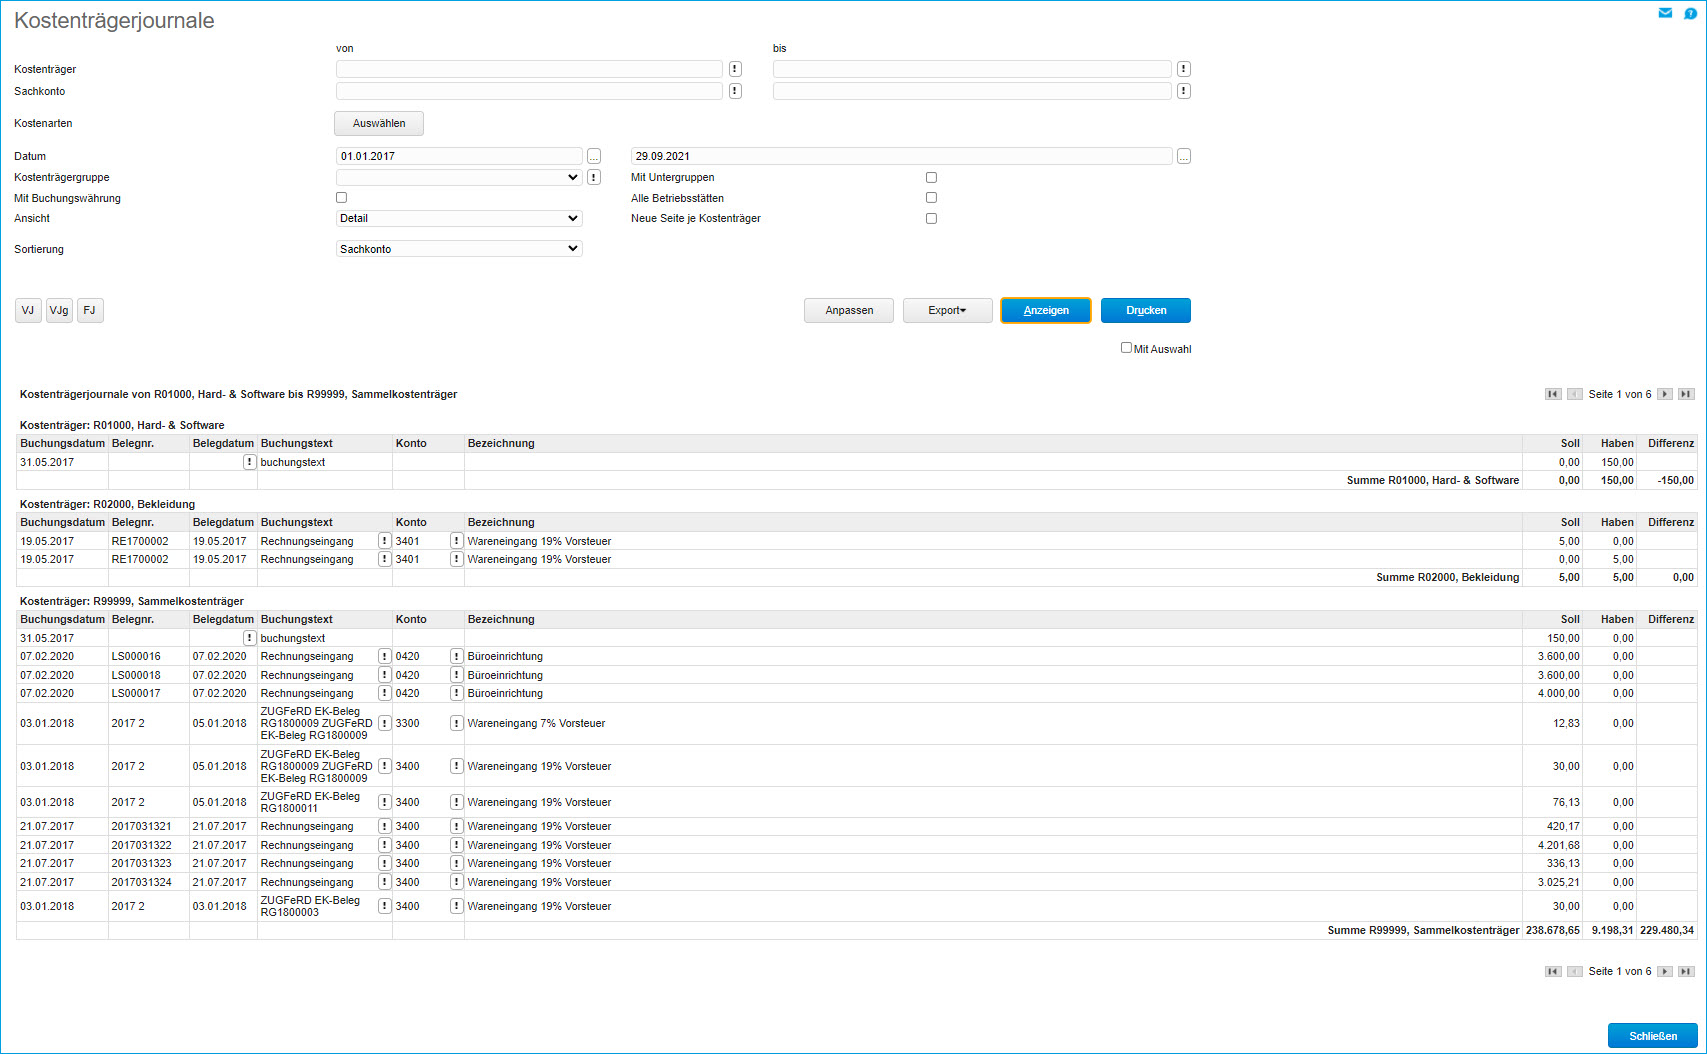Viewport: 1707px width, 1054px height.
Task: Expand the Kostenträgergruppe dropdown
Action: 459,177
